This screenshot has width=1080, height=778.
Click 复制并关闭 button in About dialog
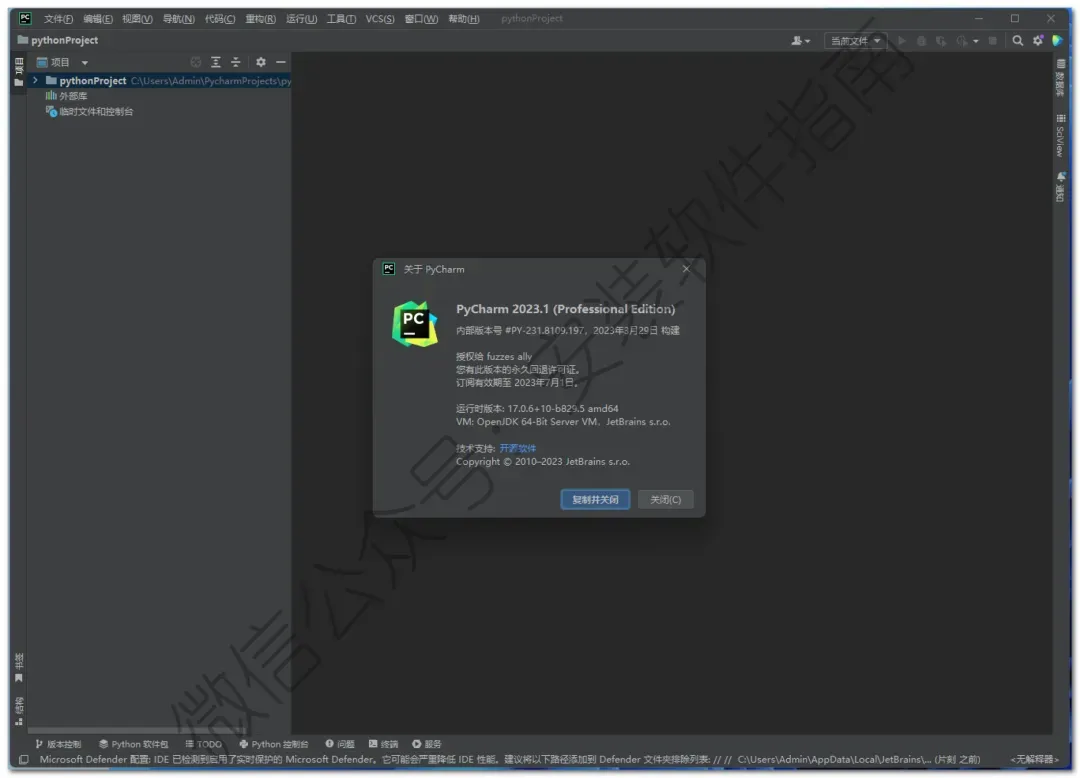point(595,499)
